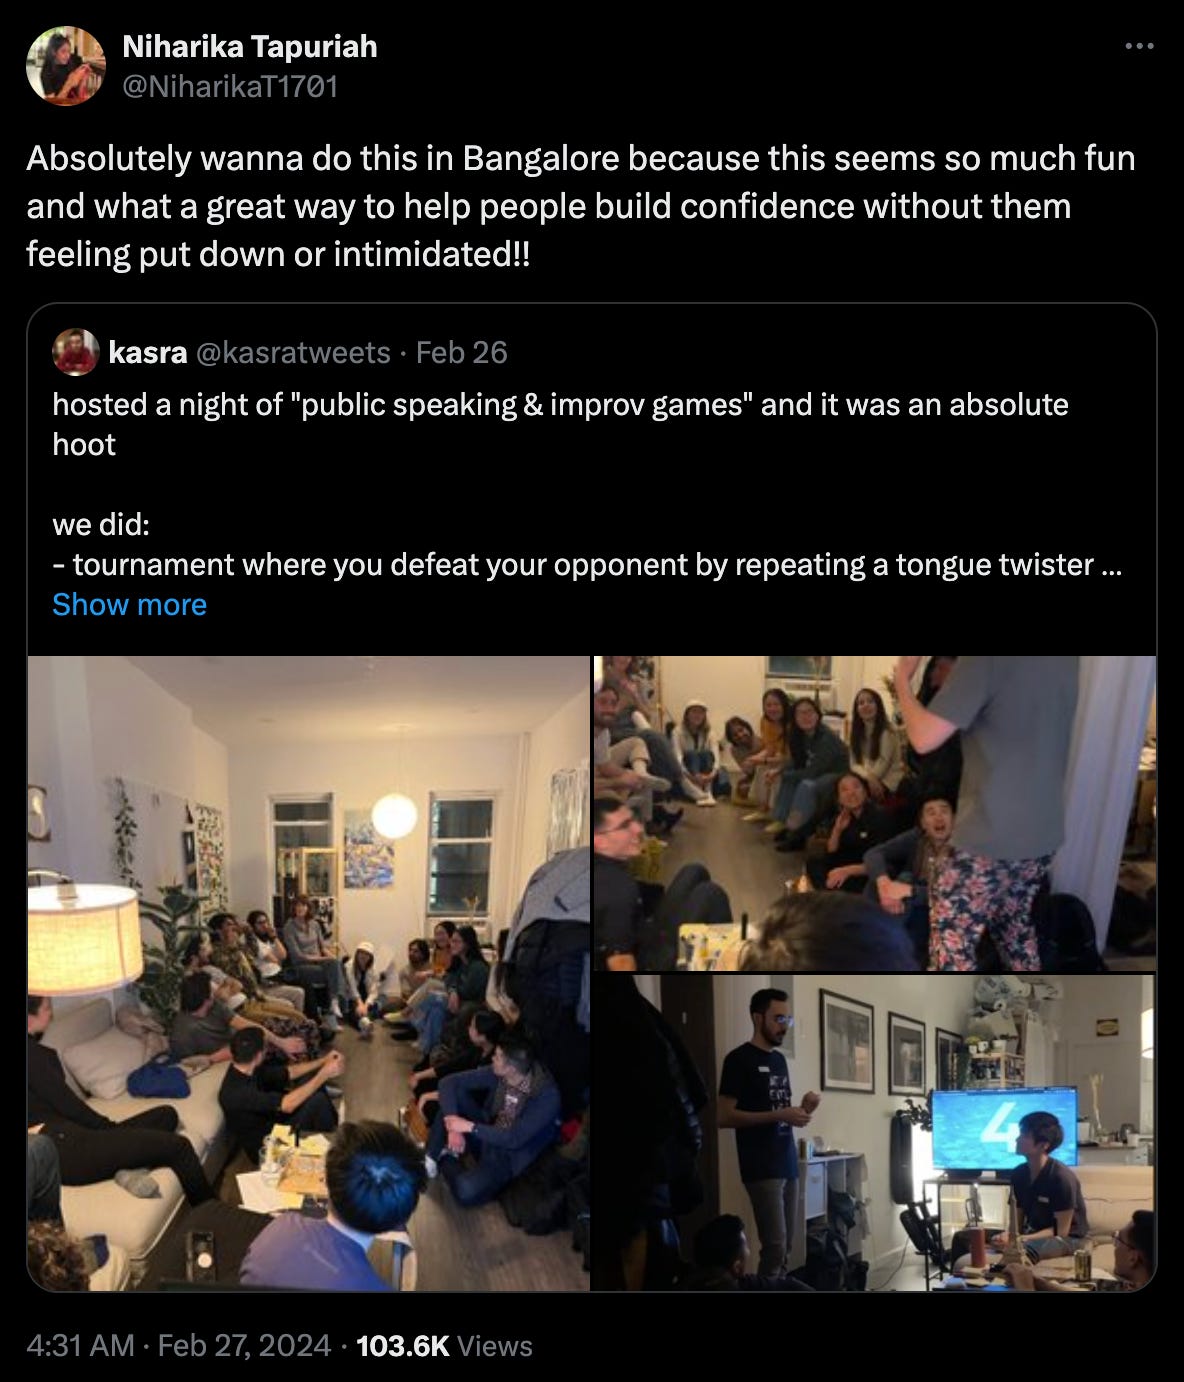
Task: Click kasra's small profile avatar
Action: tap(76, 352)
